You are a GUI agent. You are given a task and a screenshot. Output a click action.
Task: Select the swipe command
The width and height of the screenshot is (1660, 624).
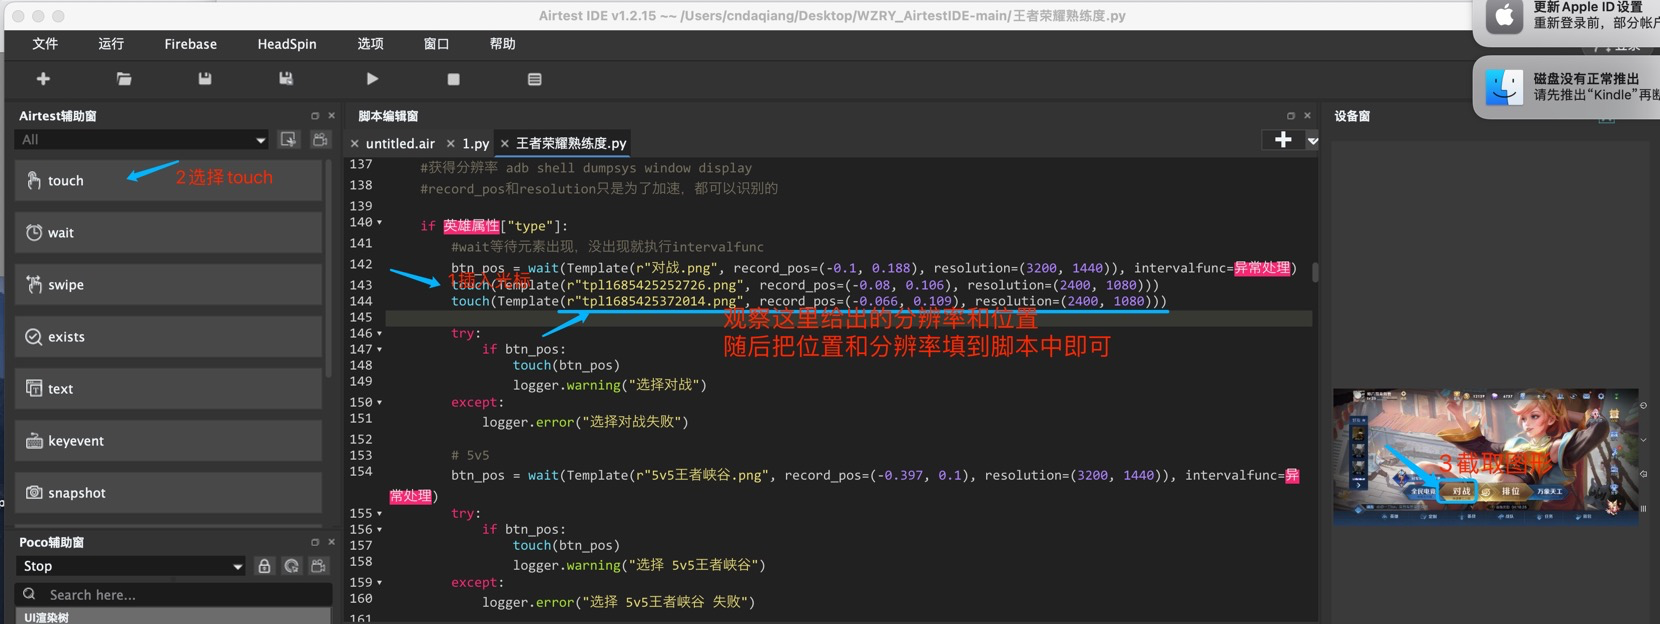pyautogui.click(x=168, y=285)
